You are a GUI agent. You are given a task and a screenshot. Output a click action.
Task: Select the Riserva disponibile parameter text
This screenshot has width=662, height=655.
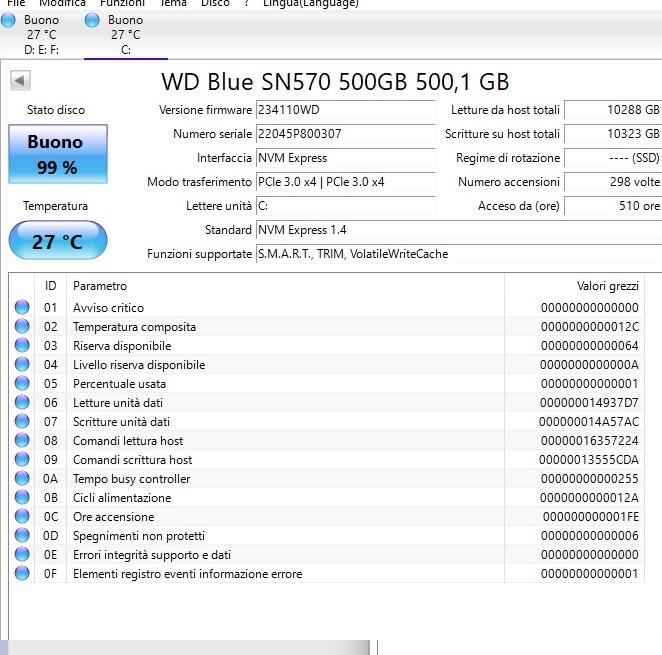(122, 346)
